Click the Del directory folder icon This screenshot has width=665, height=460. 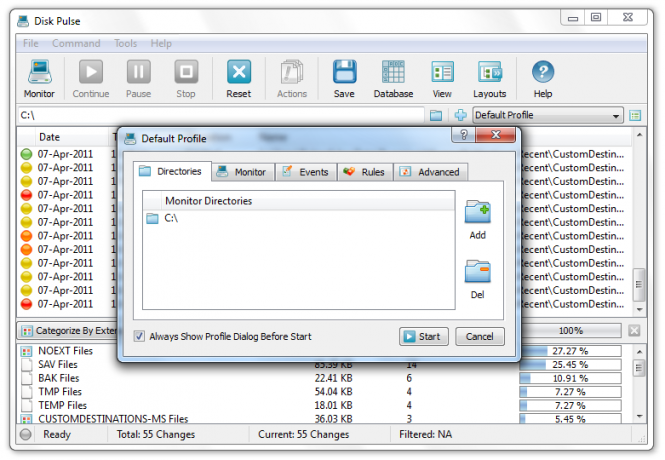(478, 272)
